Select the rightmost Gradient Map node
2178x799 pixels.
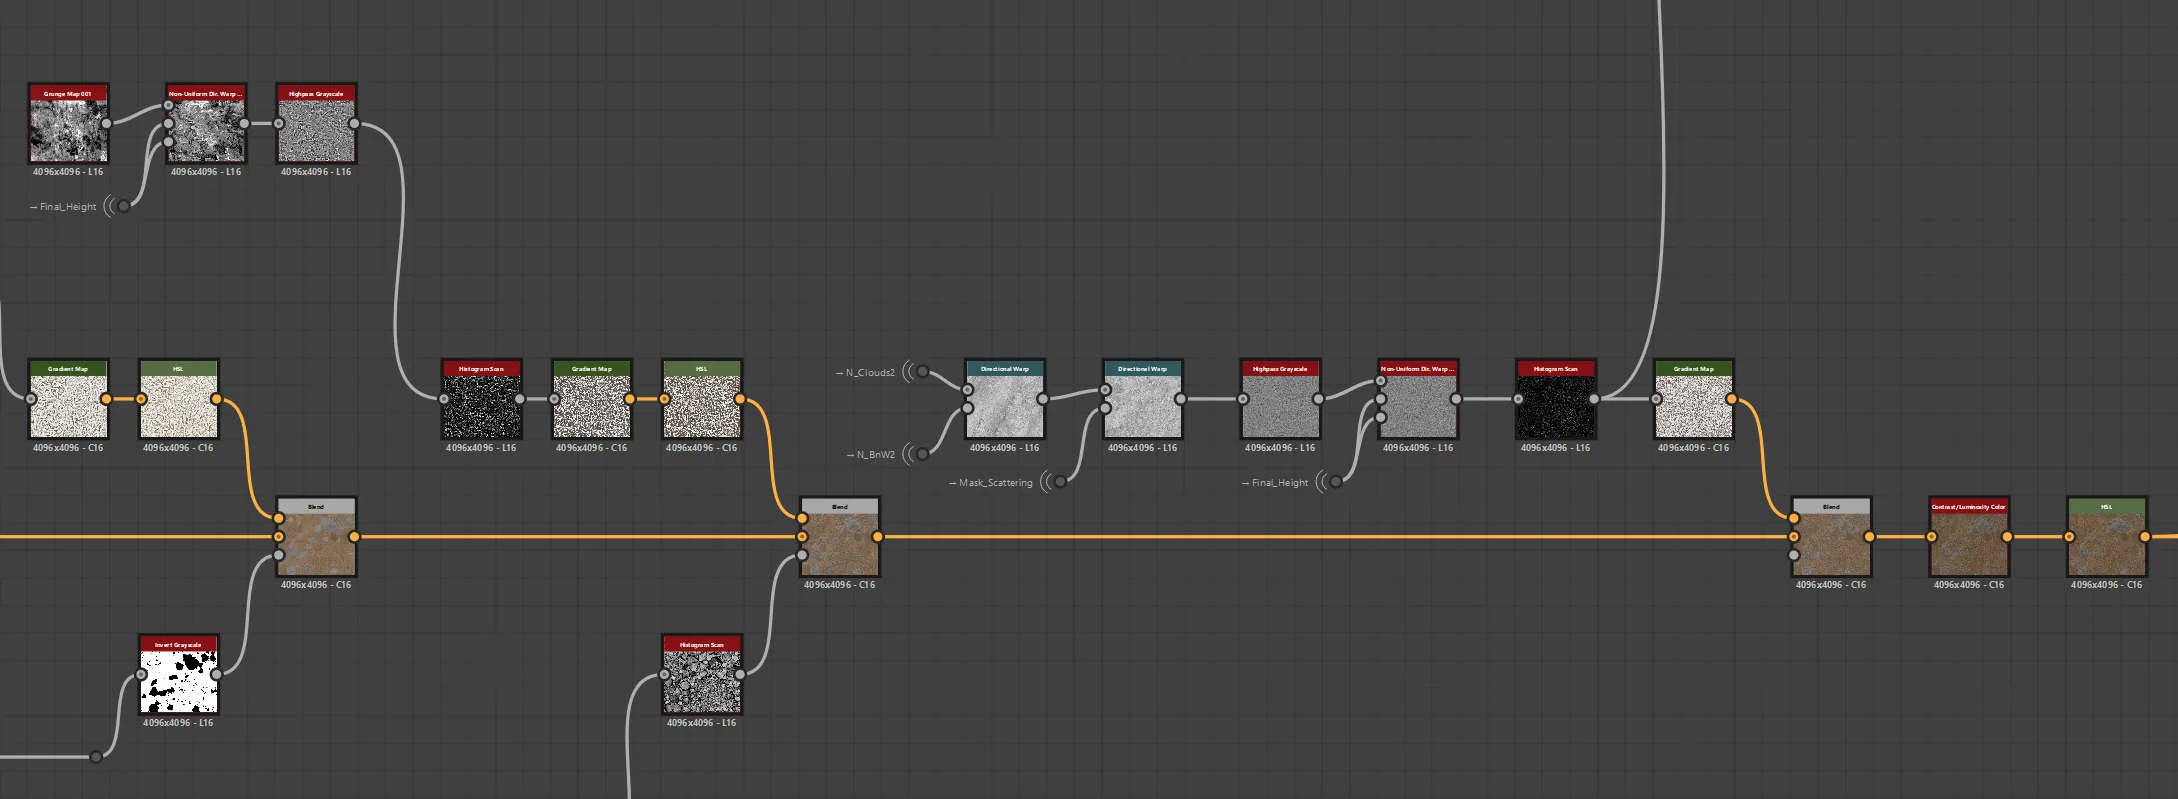pos(1694,399)
